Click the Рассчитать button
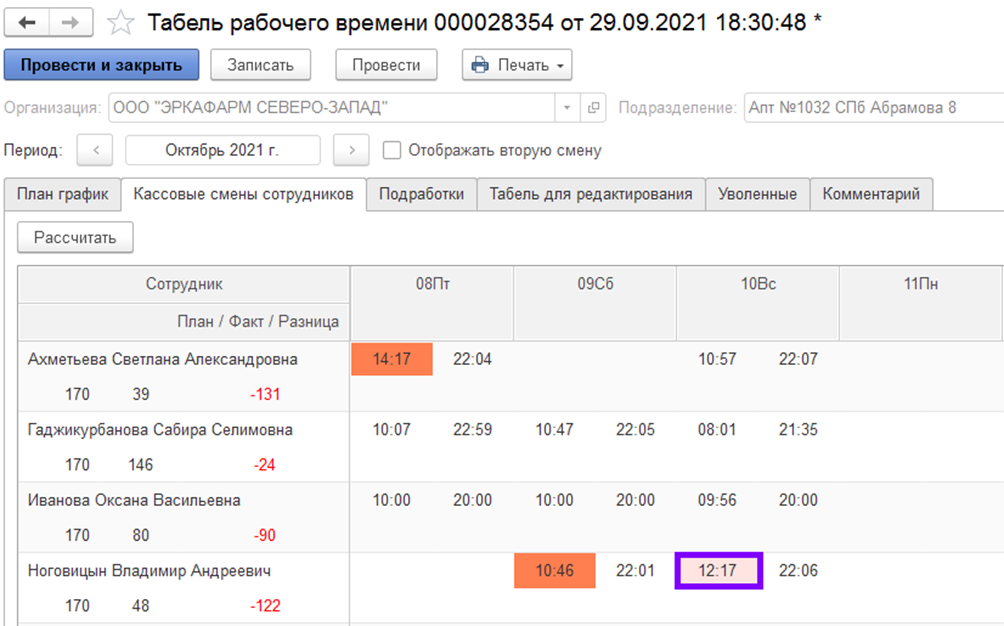 pos(75,237)
